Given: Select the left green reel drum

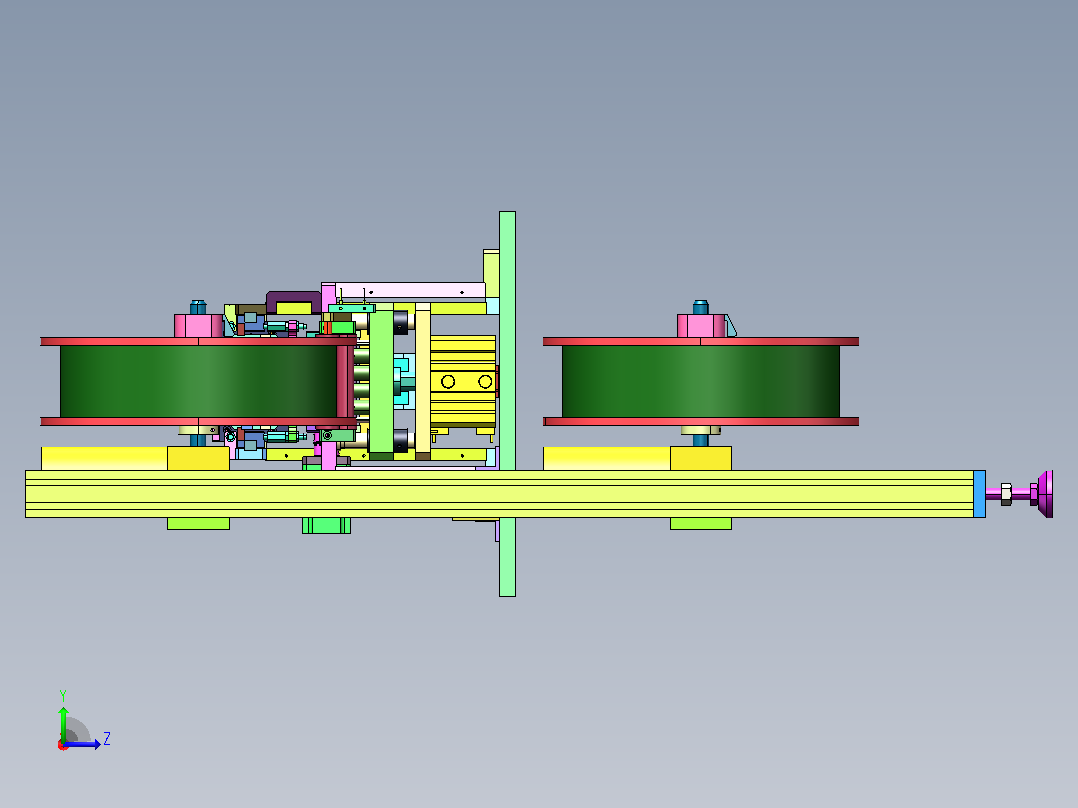Looking at the screenshot, I should 199,381.
